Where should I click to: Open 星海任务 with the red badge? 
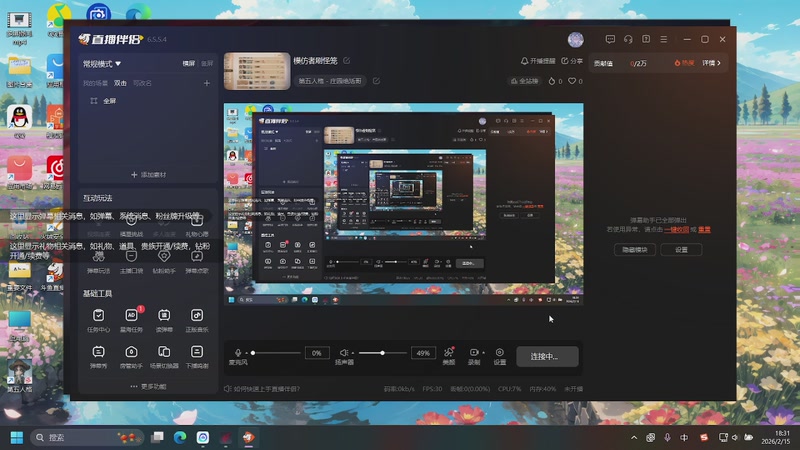131,320
